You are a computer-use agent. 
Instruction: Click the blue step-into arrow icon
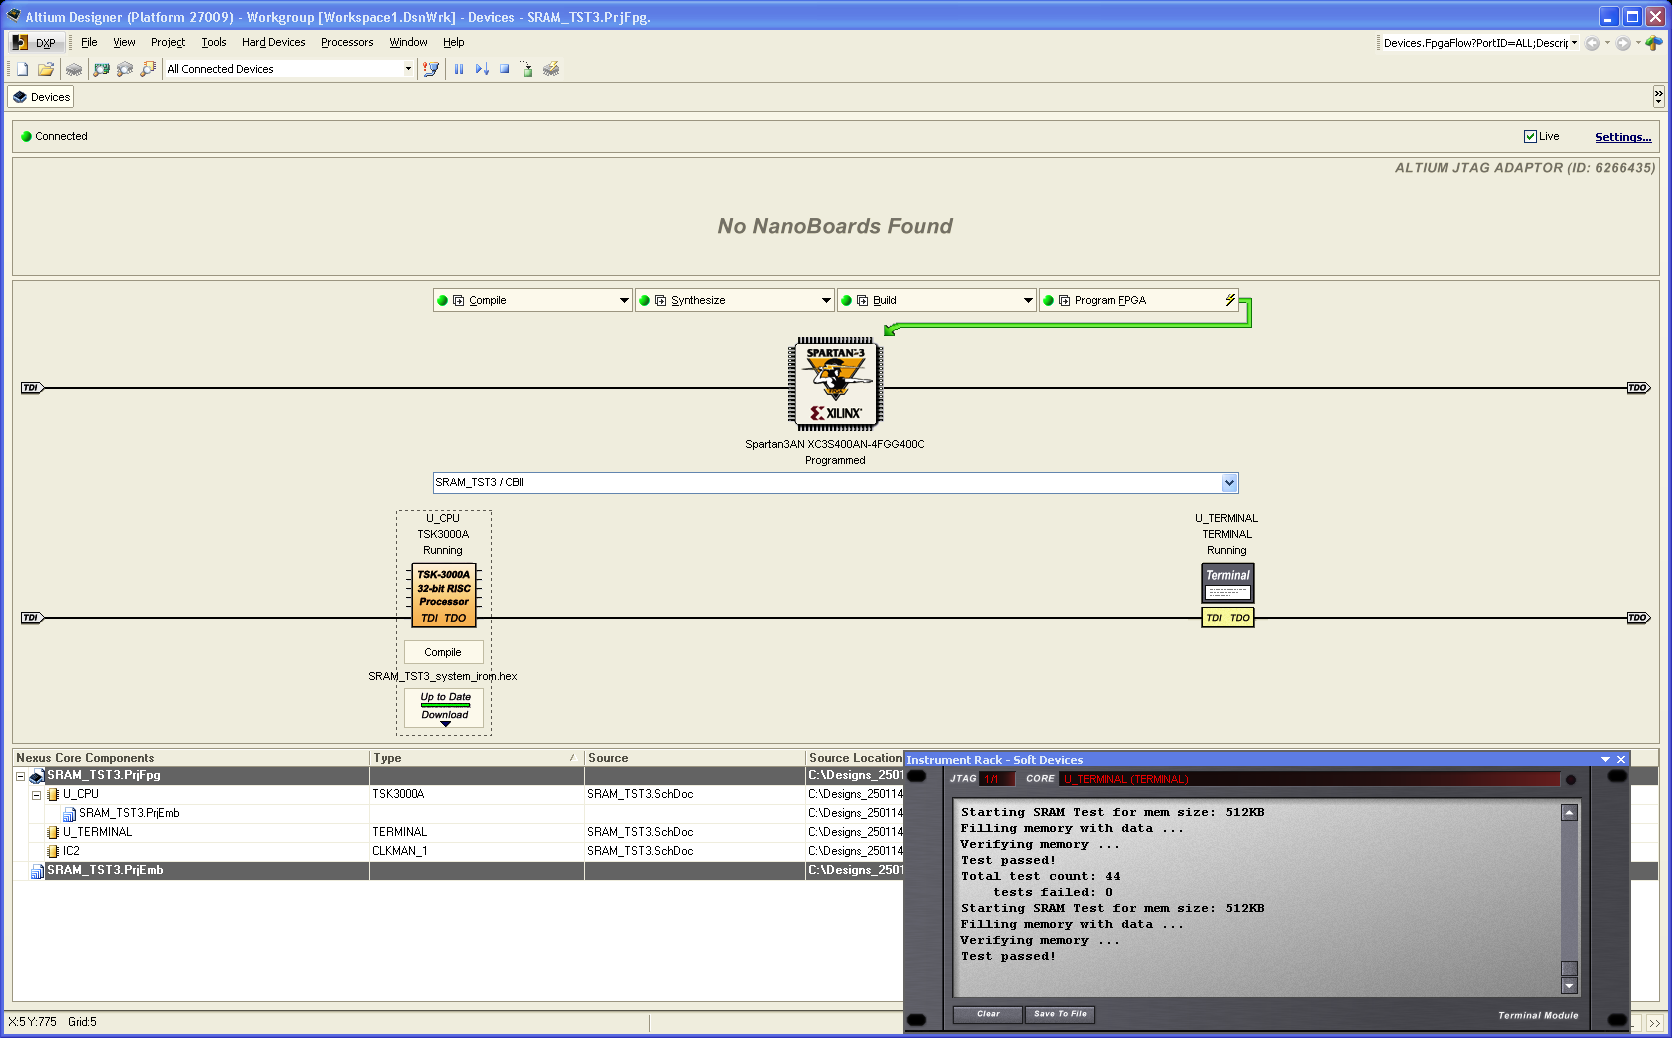click(x=482, y=69)
